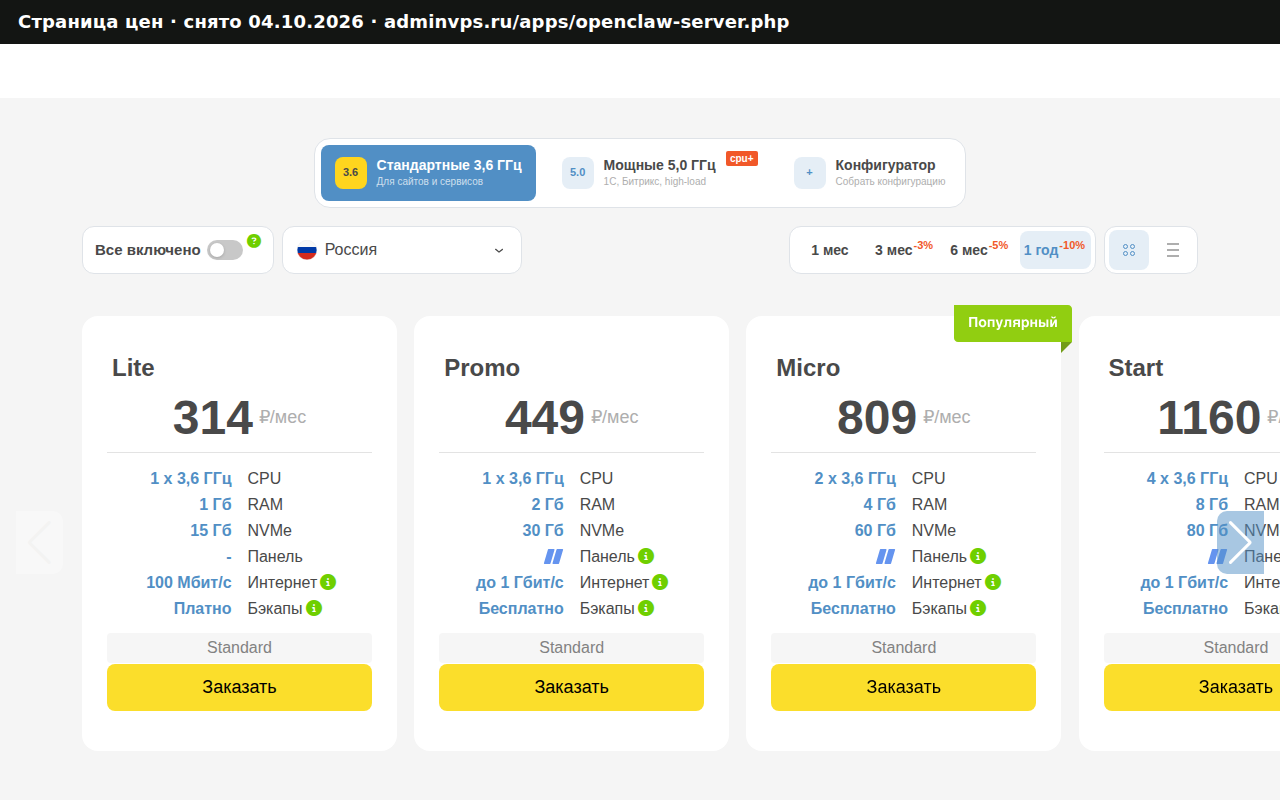The image size is (1280, 800).
Task: Select the 1 год billing period
Action: coord(1055,250)
